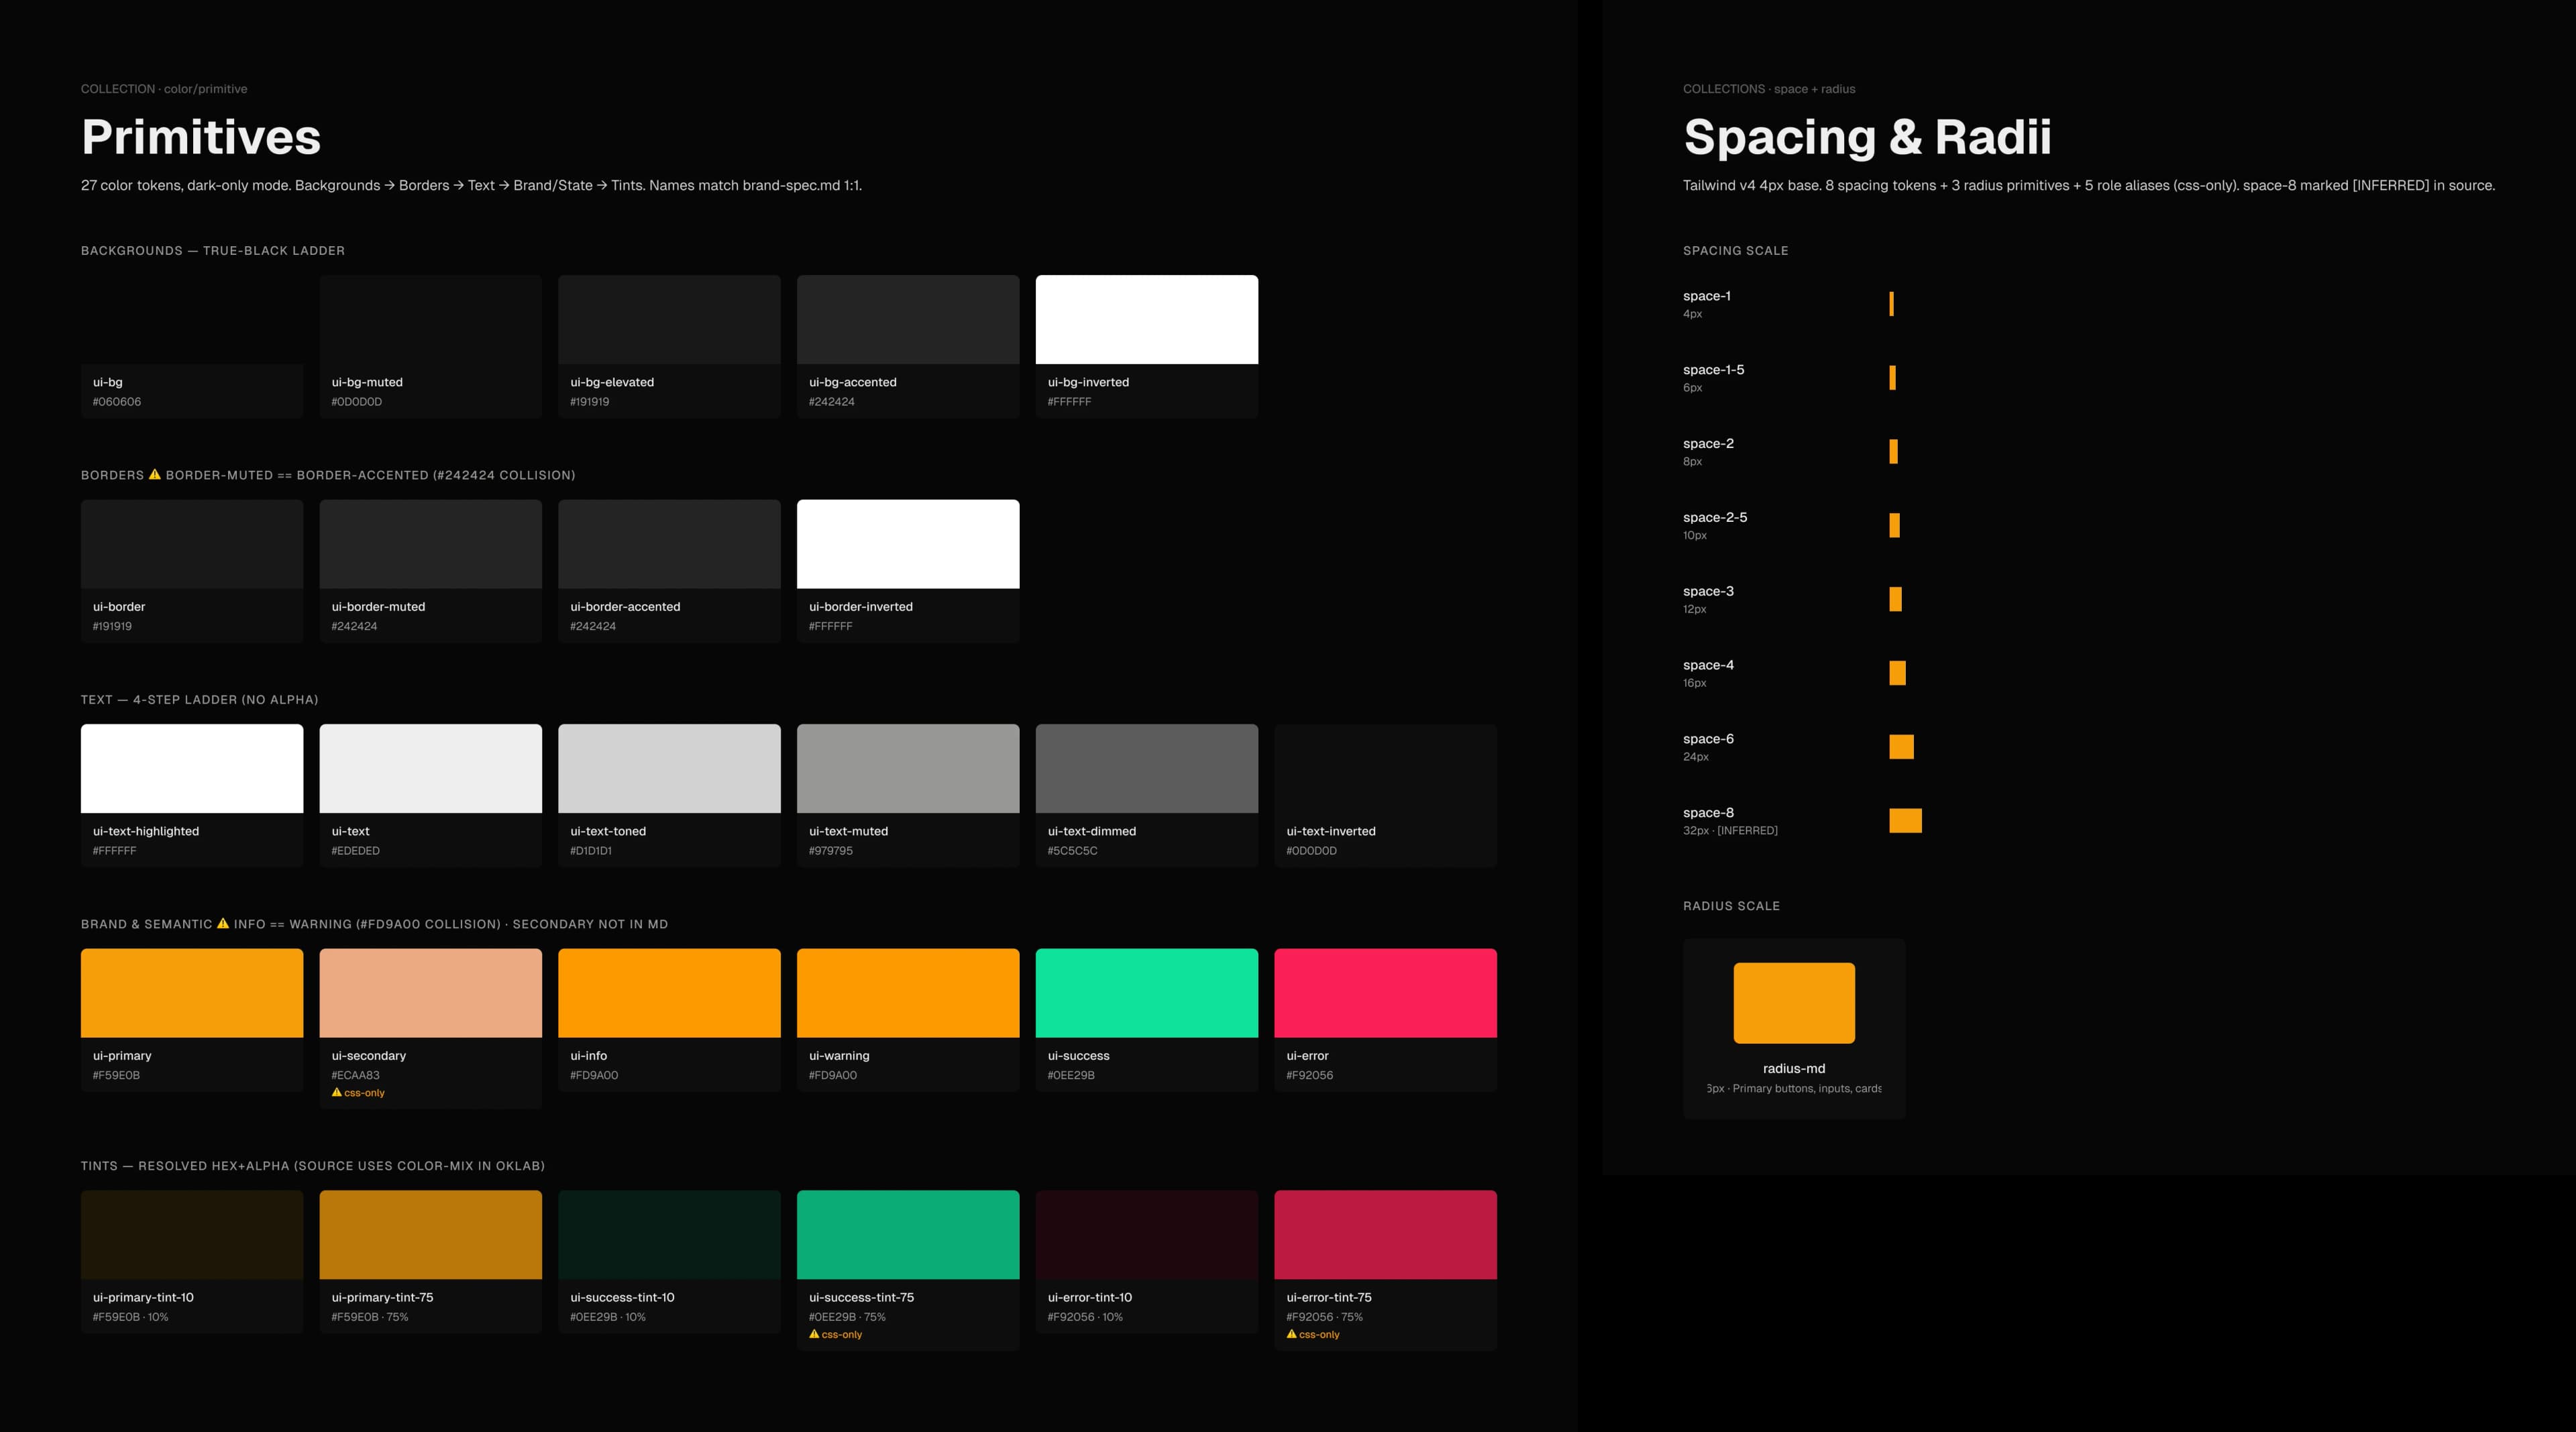Click the radius-md rounded rectangle preview
Viewport: 2576px width, 1432px height.
1794,1003
